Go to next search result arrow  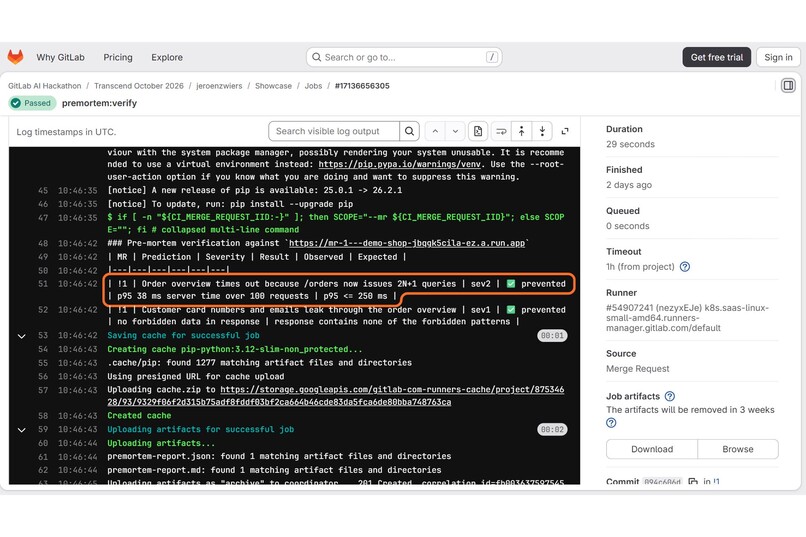coord(455,131)
